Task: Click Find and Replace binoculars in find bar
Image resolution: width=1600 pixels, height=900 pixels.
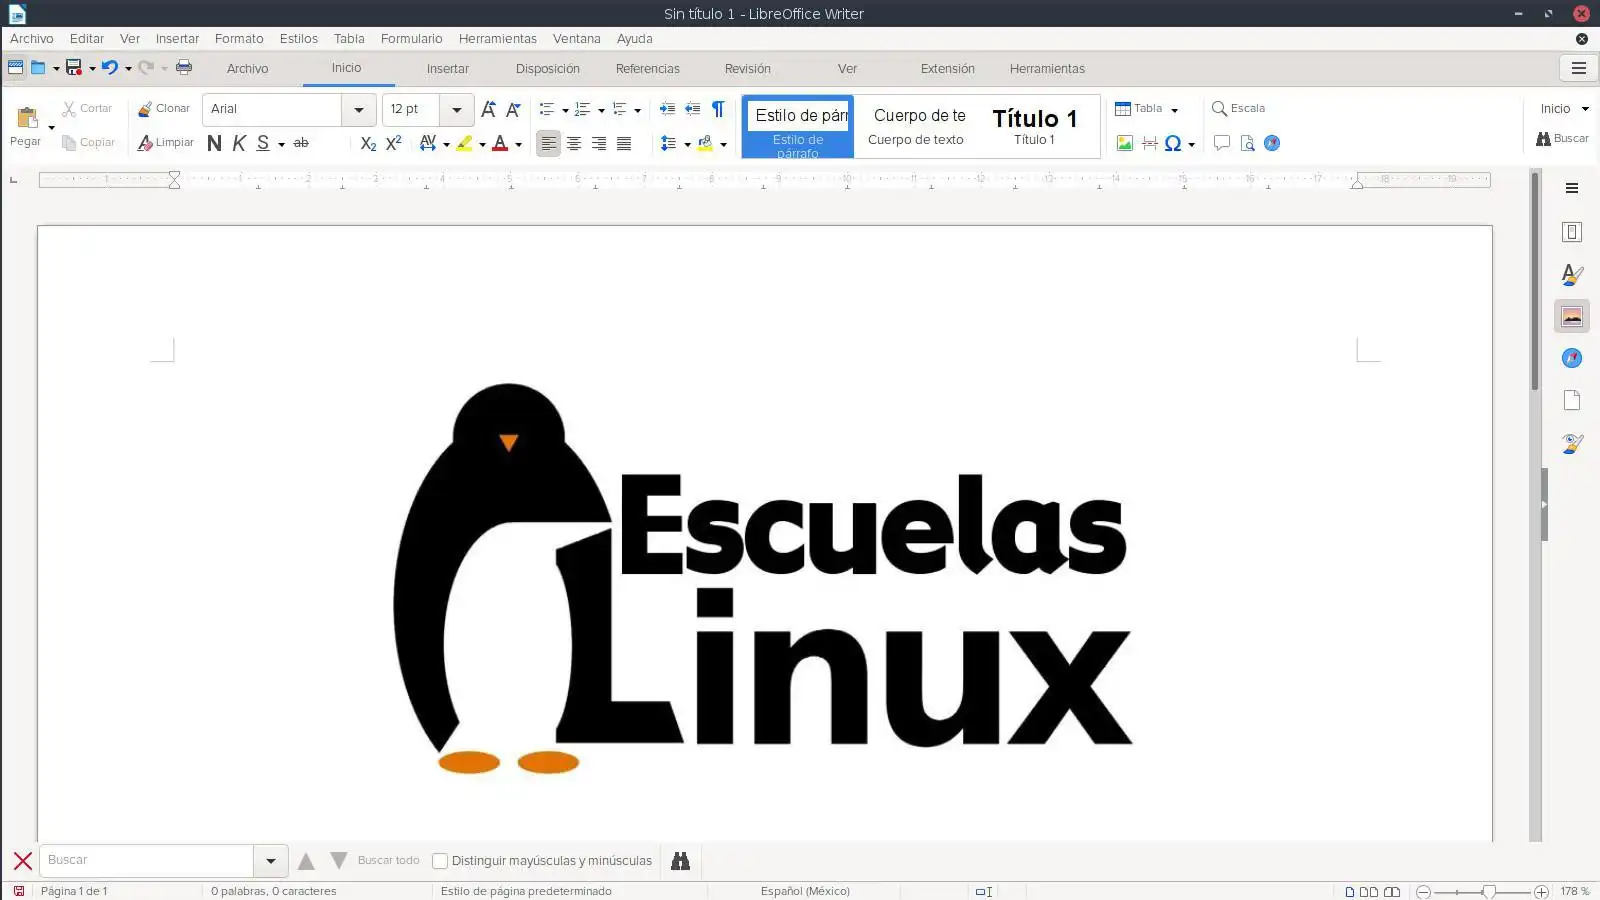Action: coord(680,861)
